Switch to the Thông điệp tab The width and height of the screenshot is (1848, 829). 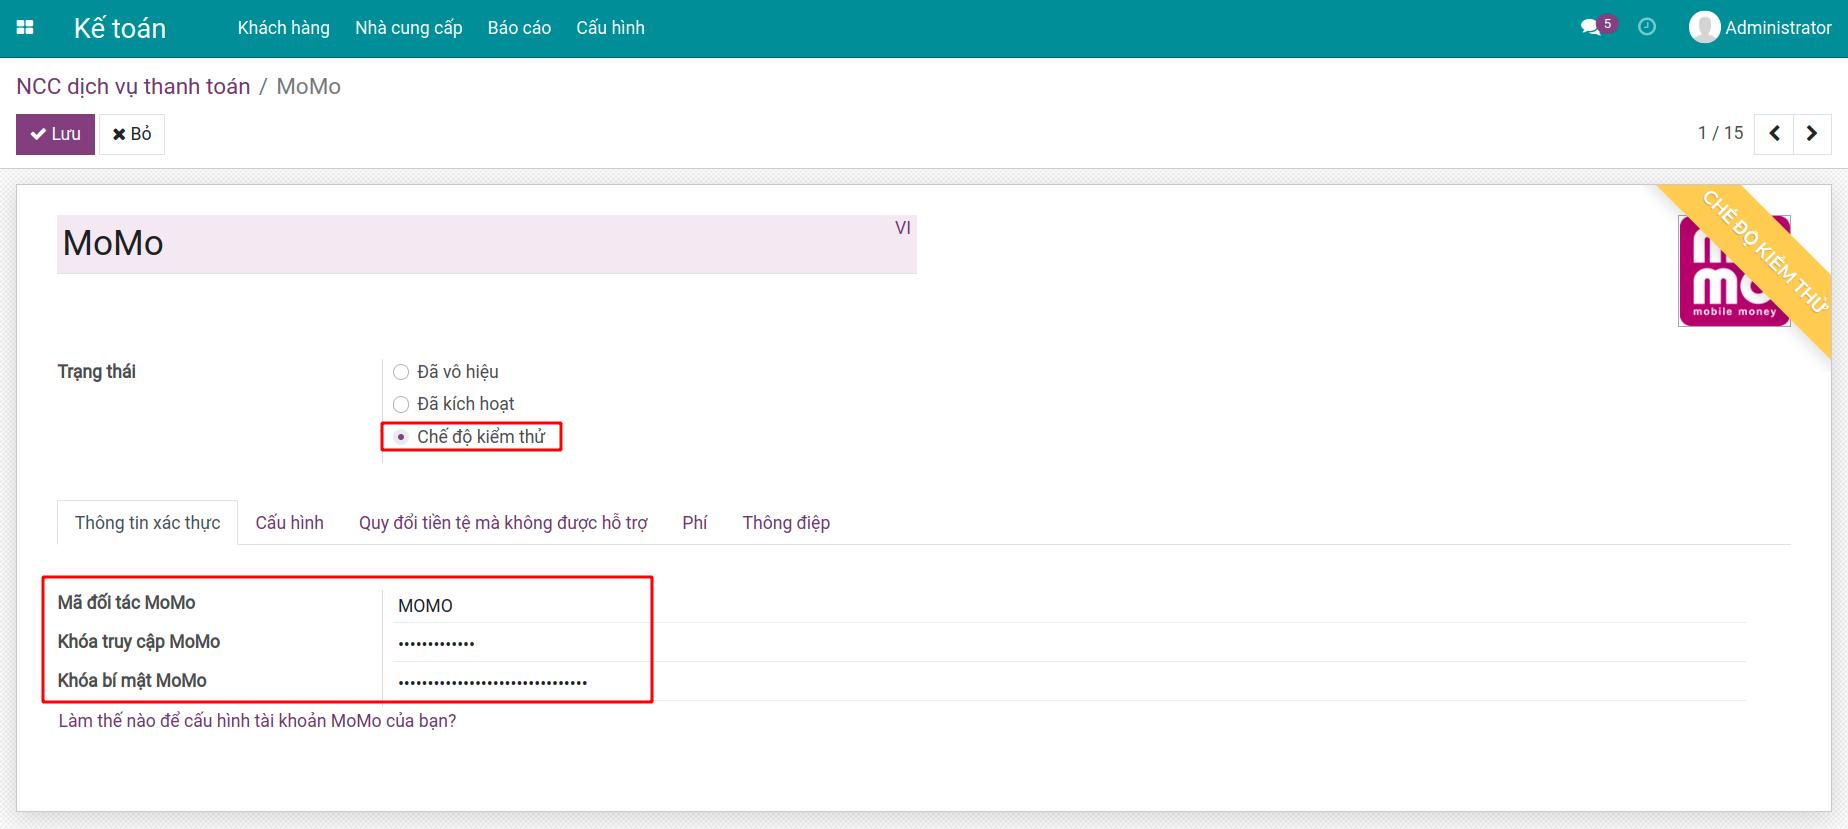pos(786,523)
